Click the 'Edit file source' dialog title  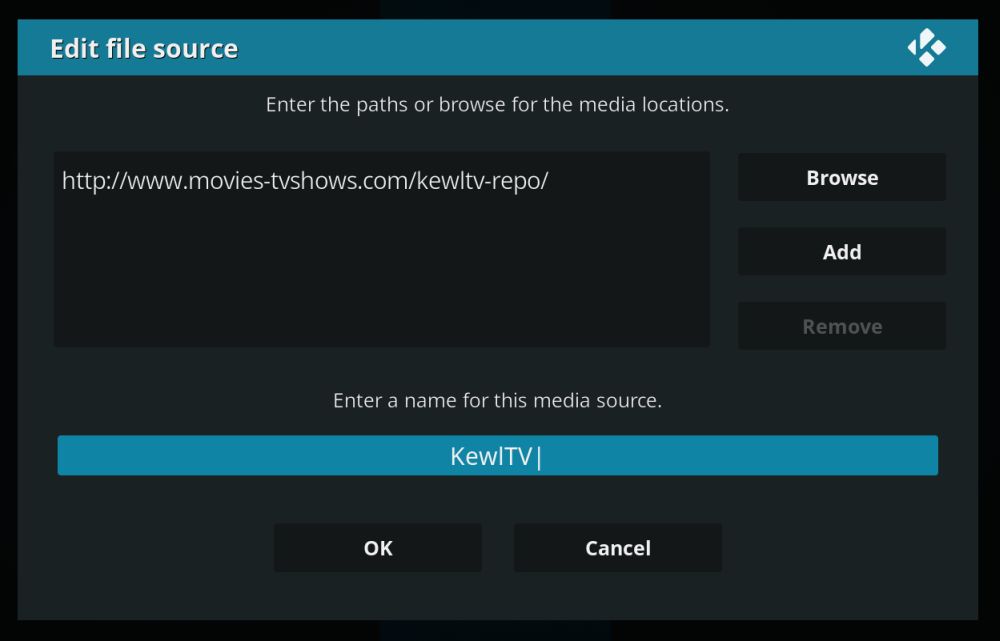pos(144,48)
